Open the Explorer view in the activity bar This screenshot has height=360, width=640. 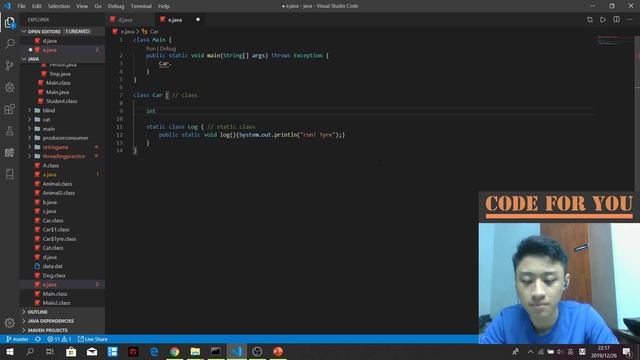coord(9,22)
